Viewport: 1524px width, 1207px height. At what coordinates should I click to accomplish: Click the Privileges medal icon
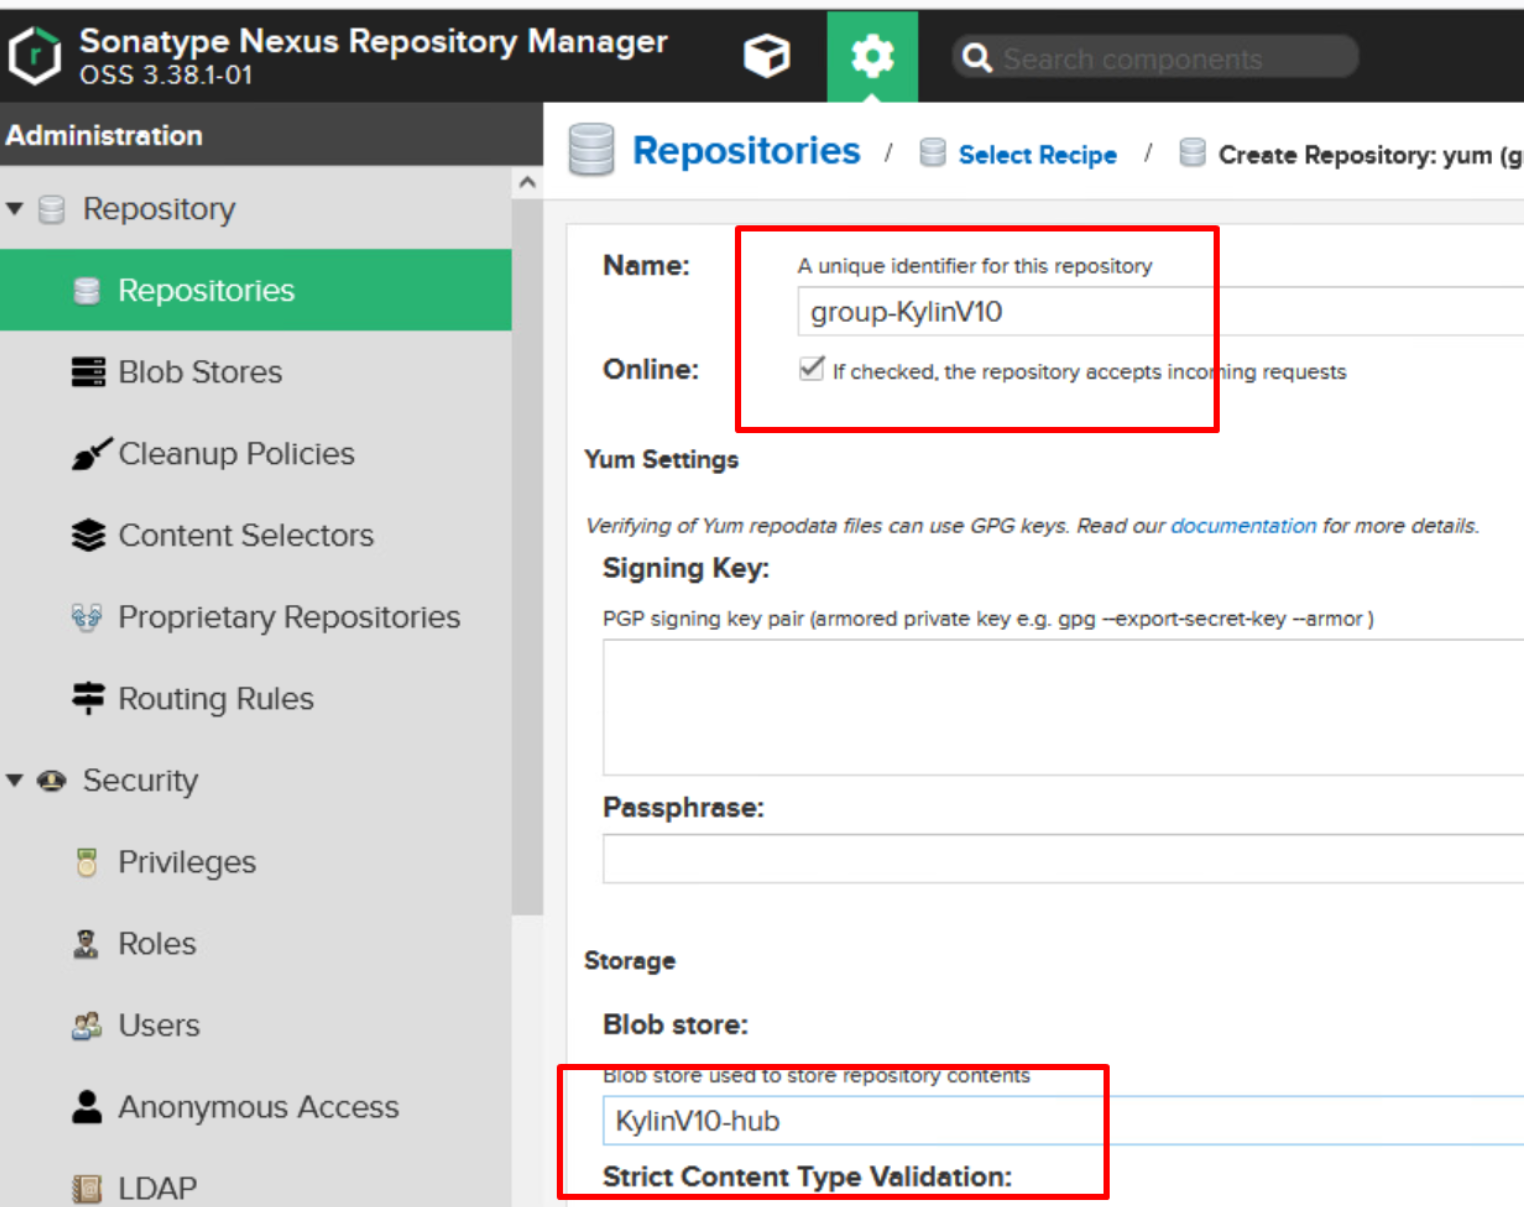point(87,862)
